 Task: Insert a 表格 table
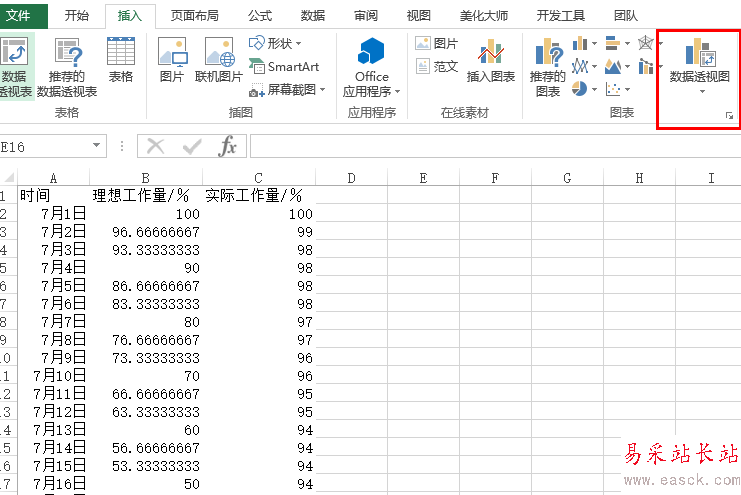coord(121,60)
